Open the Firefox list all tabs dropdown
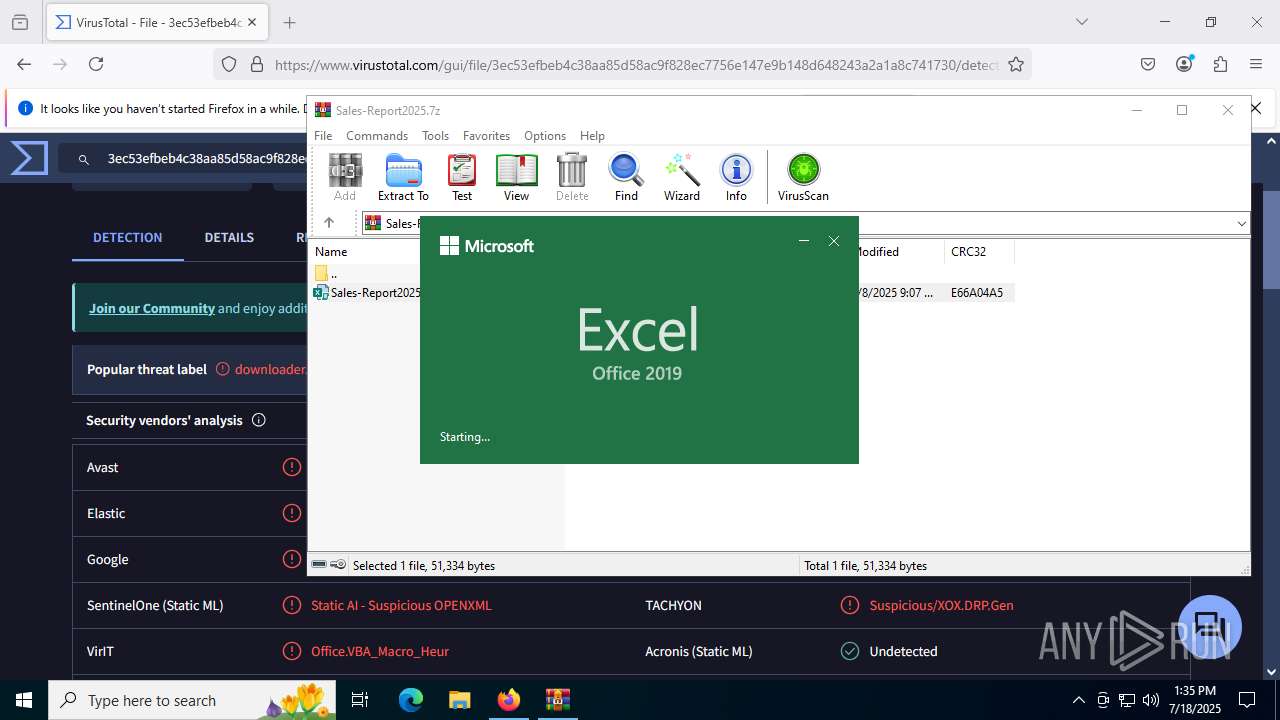 coord(1081,22)
